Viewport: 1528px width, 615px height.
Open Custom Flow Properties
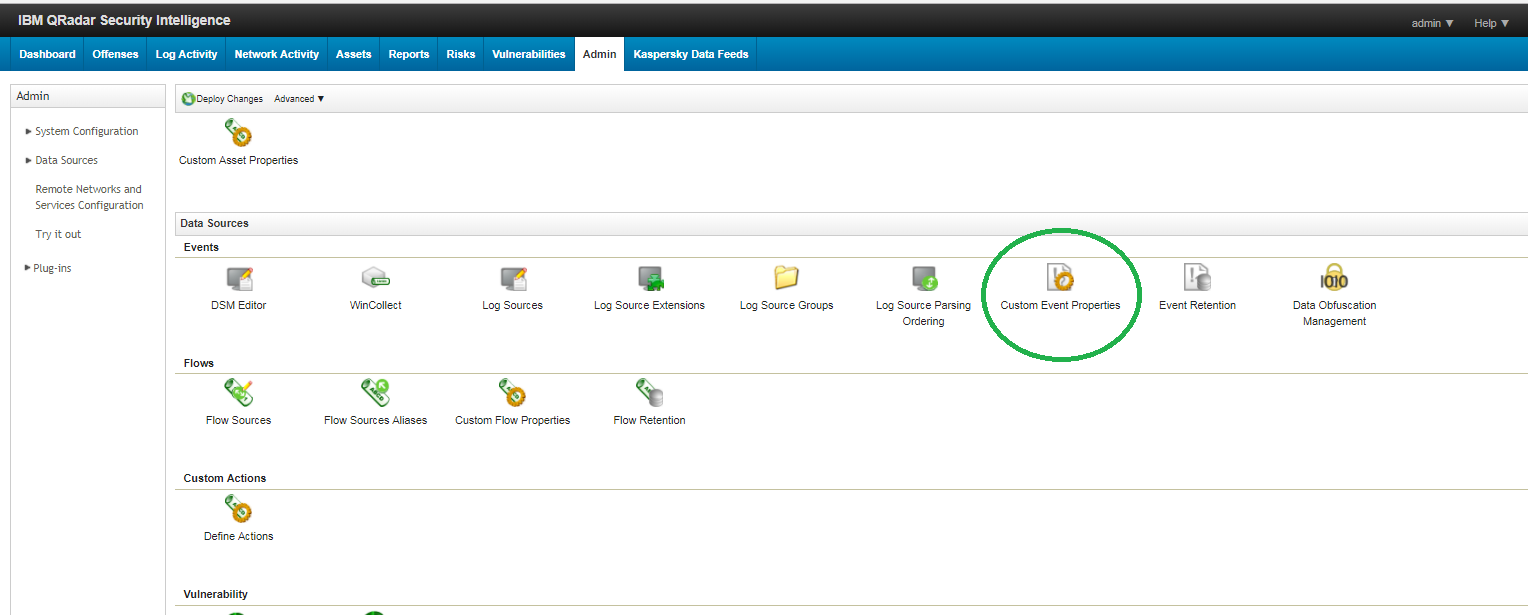pyautogui.click(x=512, y=393)
